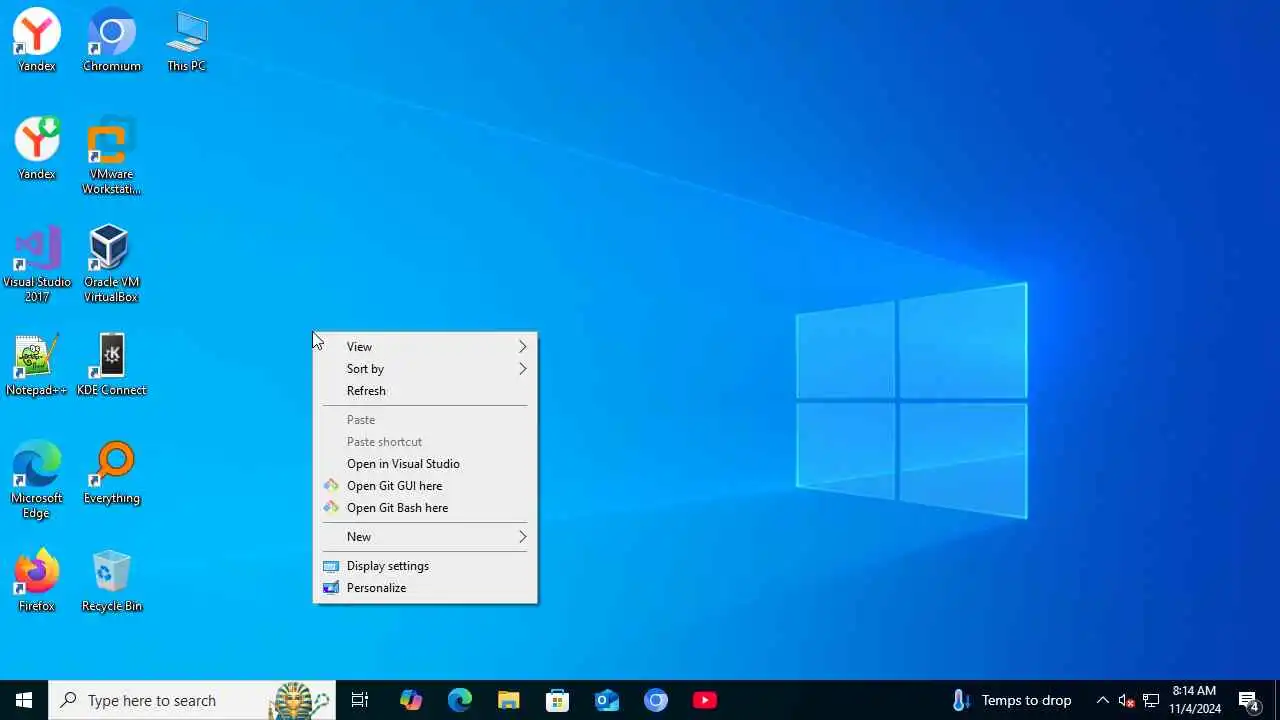Viewport: 1280px width, 720px height.
Task: Choose Personalize in the context menu
Action: [425, 588]
